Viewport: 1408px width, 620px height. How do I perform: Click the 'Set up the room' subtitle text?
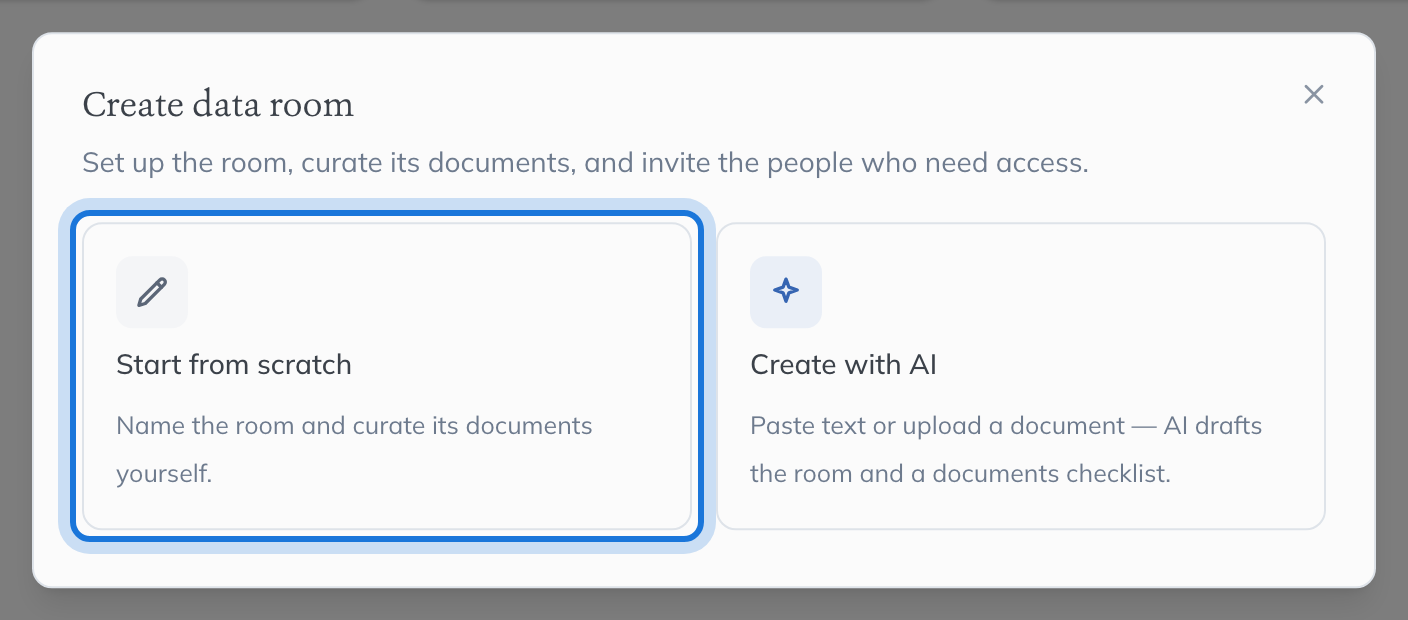click(585, 163)
